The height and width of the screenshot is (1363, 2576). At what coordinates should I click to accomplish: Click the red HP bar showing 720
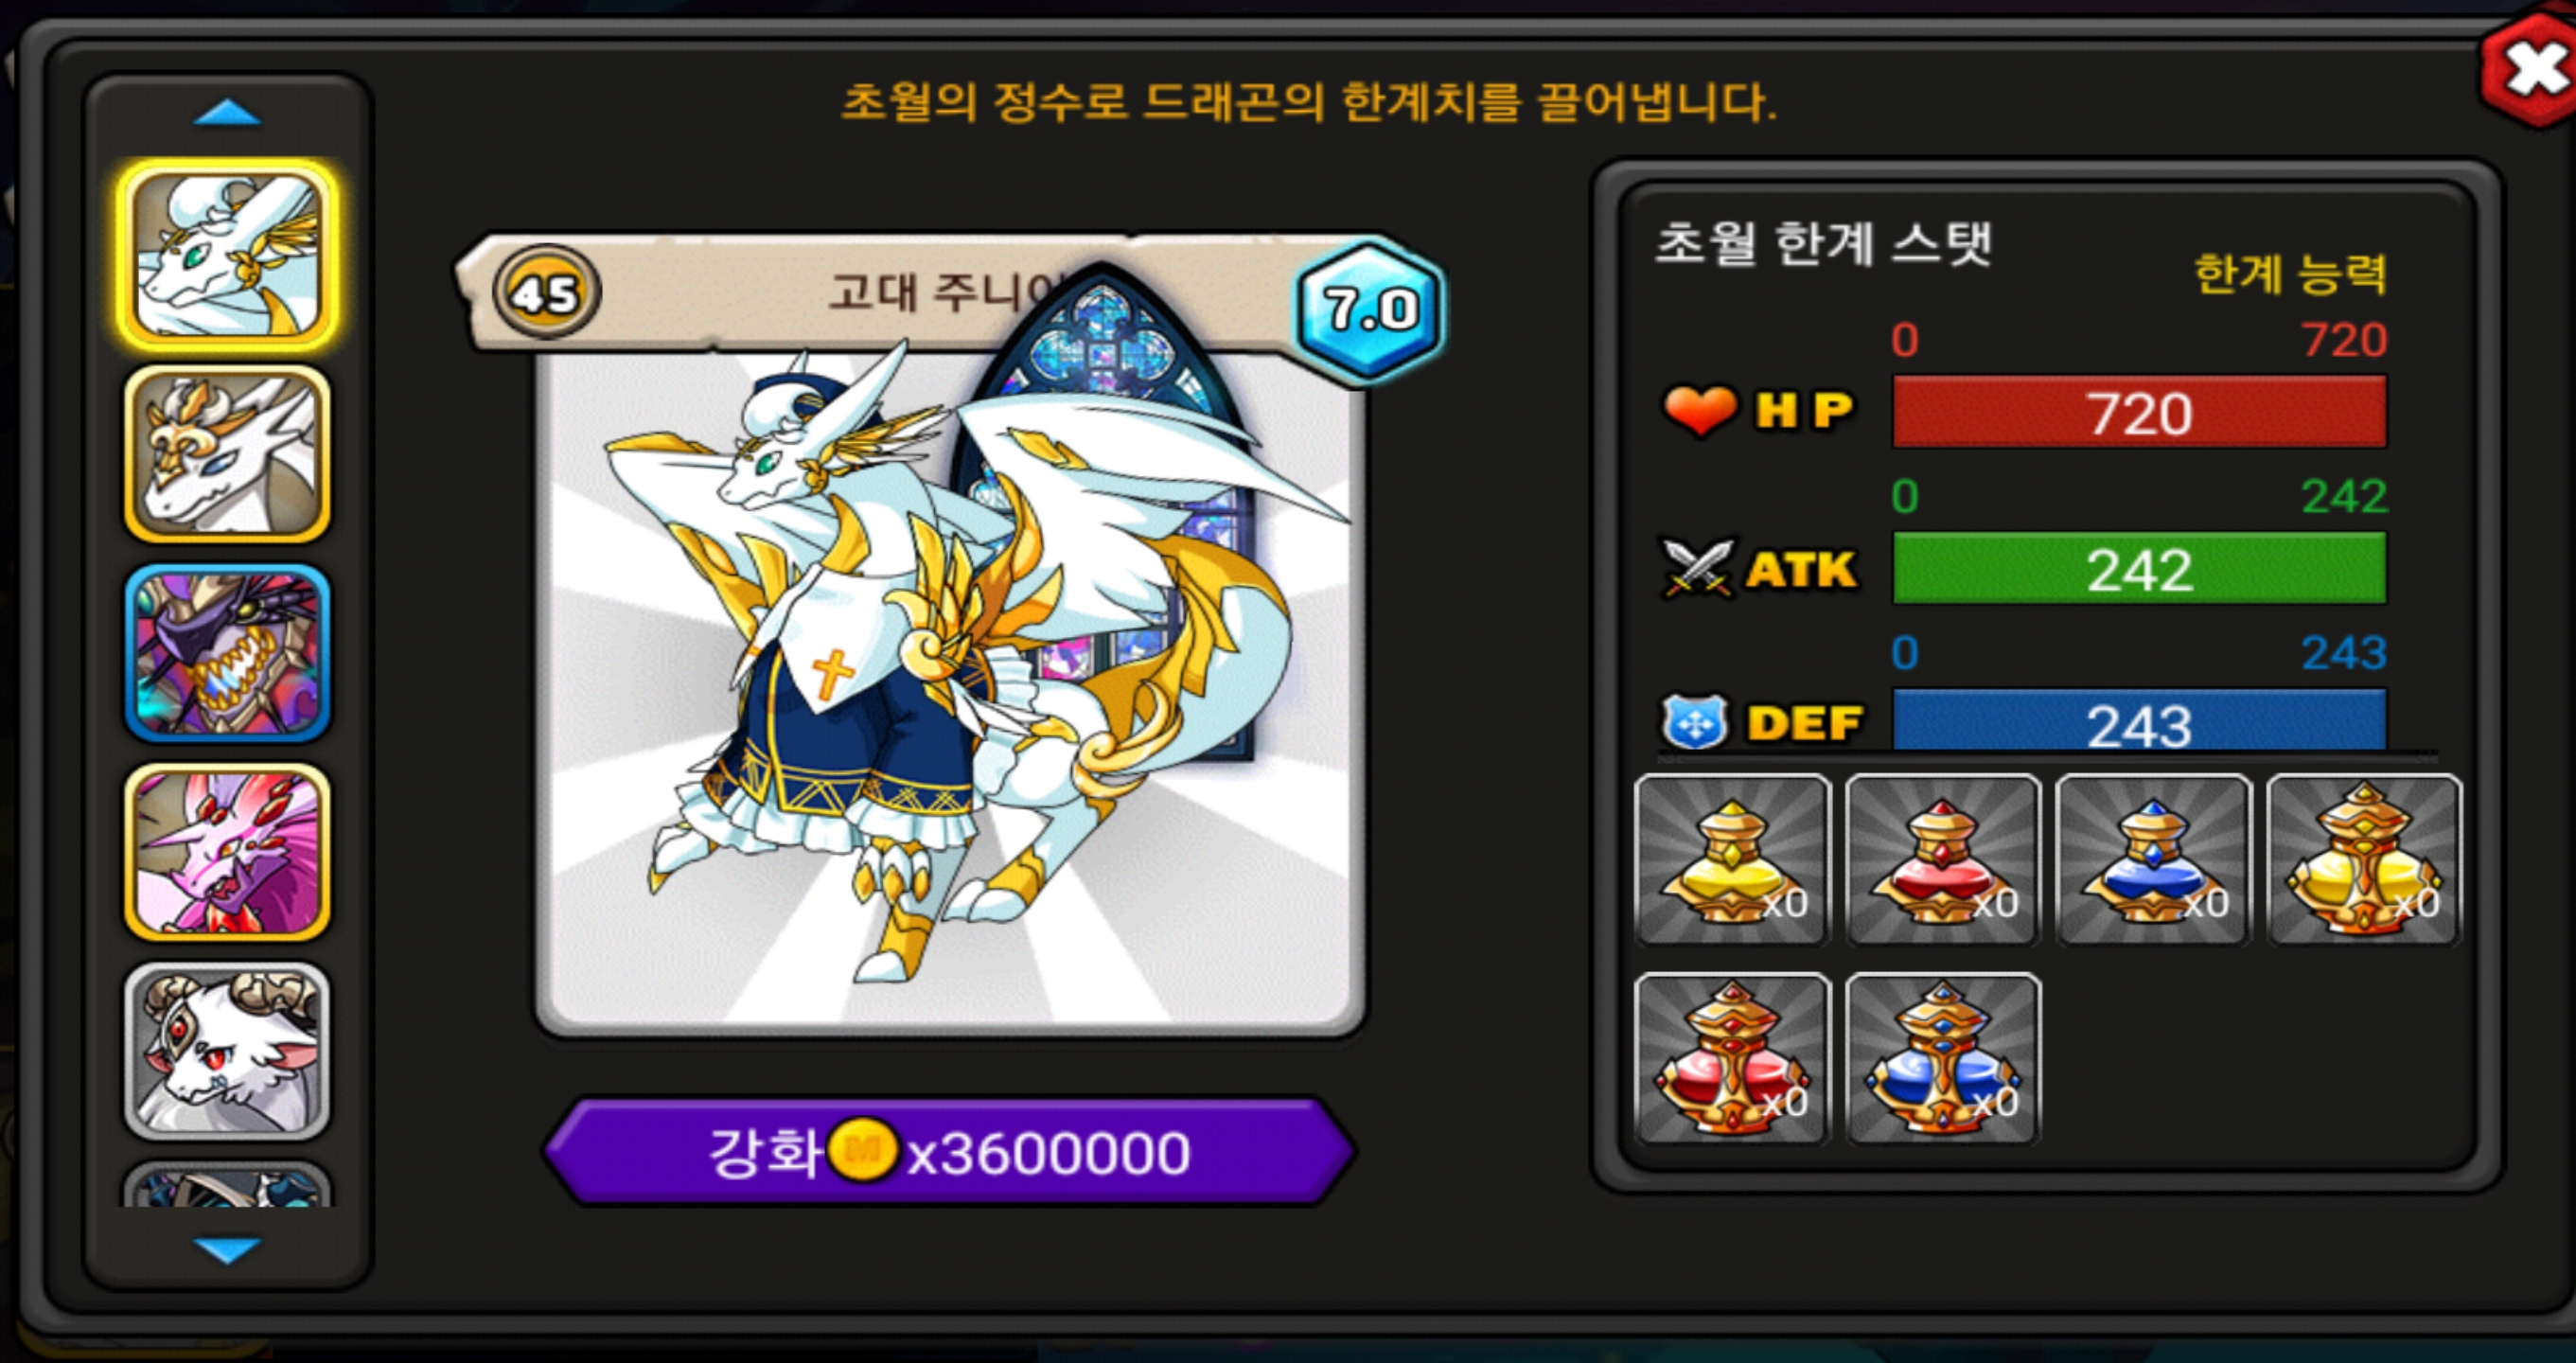2140,412
